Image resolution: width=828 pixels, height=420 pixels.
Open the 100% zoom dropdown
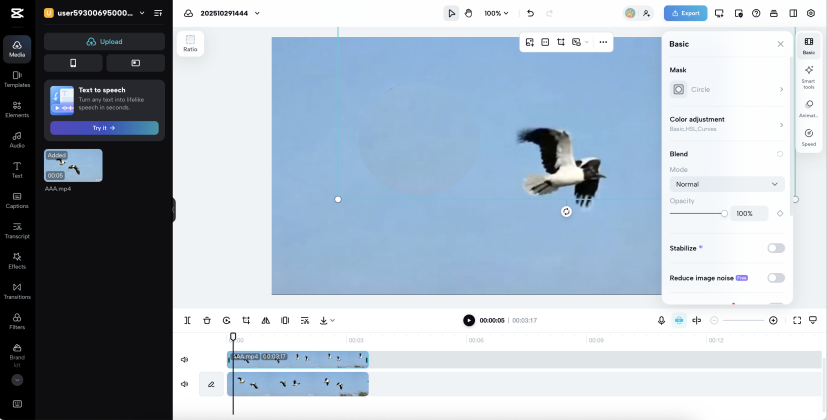(x=496, y=13)
